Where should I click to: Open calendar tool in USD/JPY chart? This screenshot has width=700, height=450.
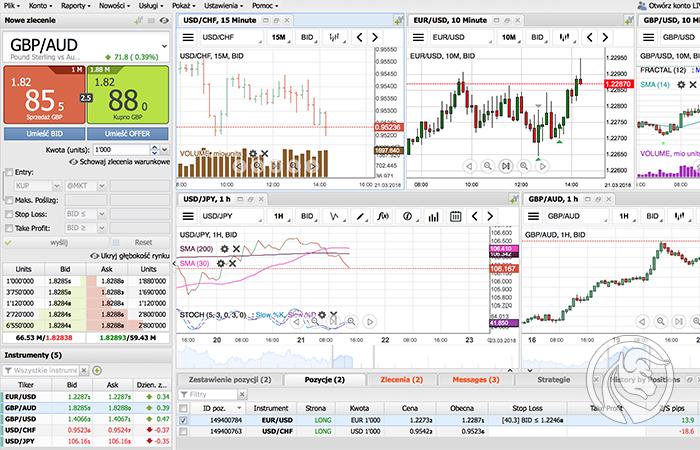[455, 217]
